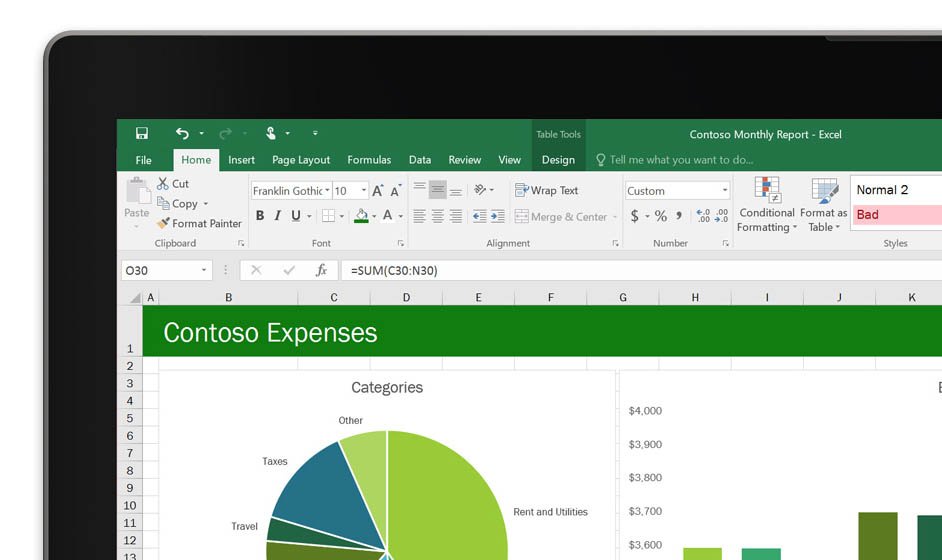Viewport: 942px width, 560px height.
Task: Toggle Underline formatting
Action: pyautogui.click(x=296, y=216)
